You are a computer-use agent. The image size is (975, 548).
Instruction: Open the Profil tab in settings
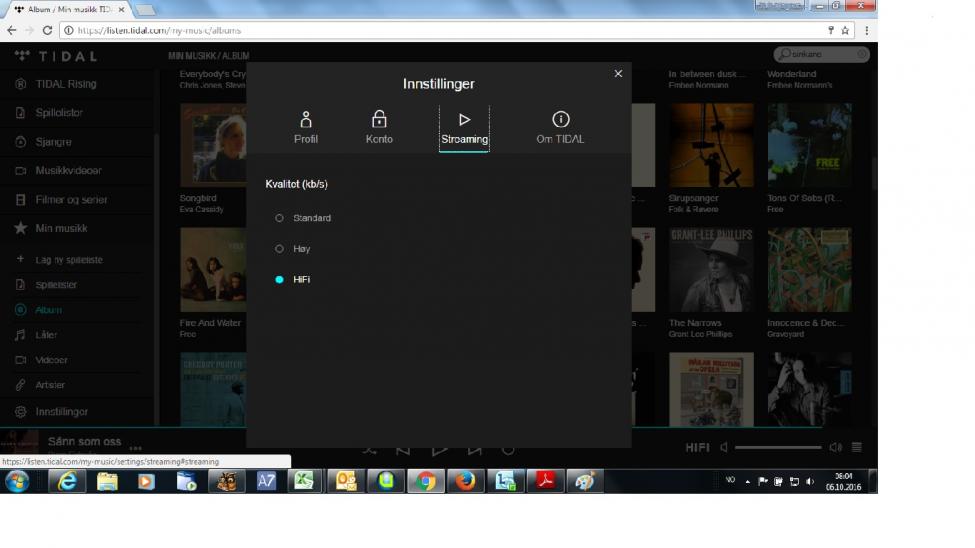coord(305,128)
